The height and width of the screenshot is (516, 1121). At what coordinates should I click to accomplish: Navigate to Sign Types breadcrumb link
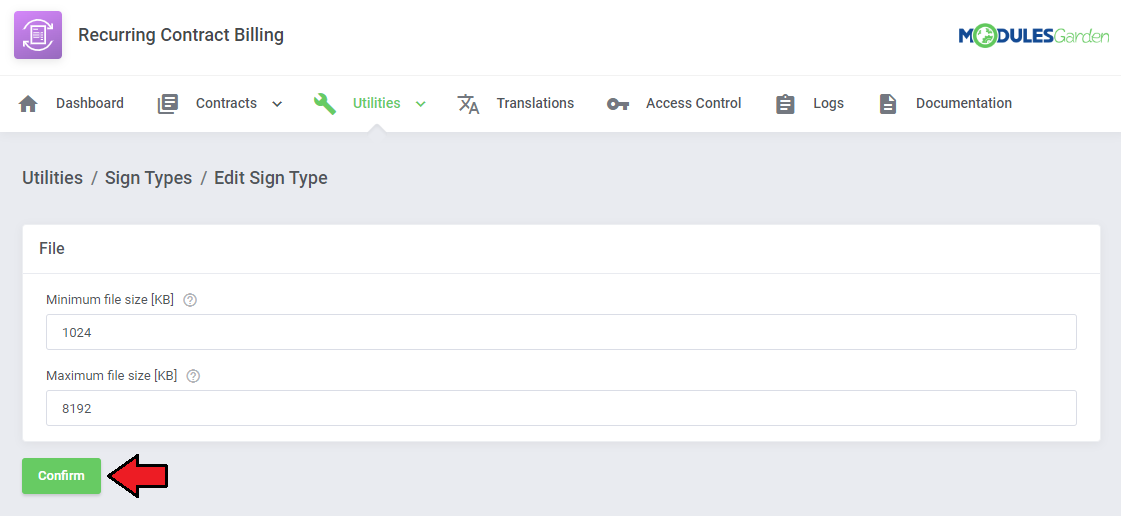(x=148, y=178)
